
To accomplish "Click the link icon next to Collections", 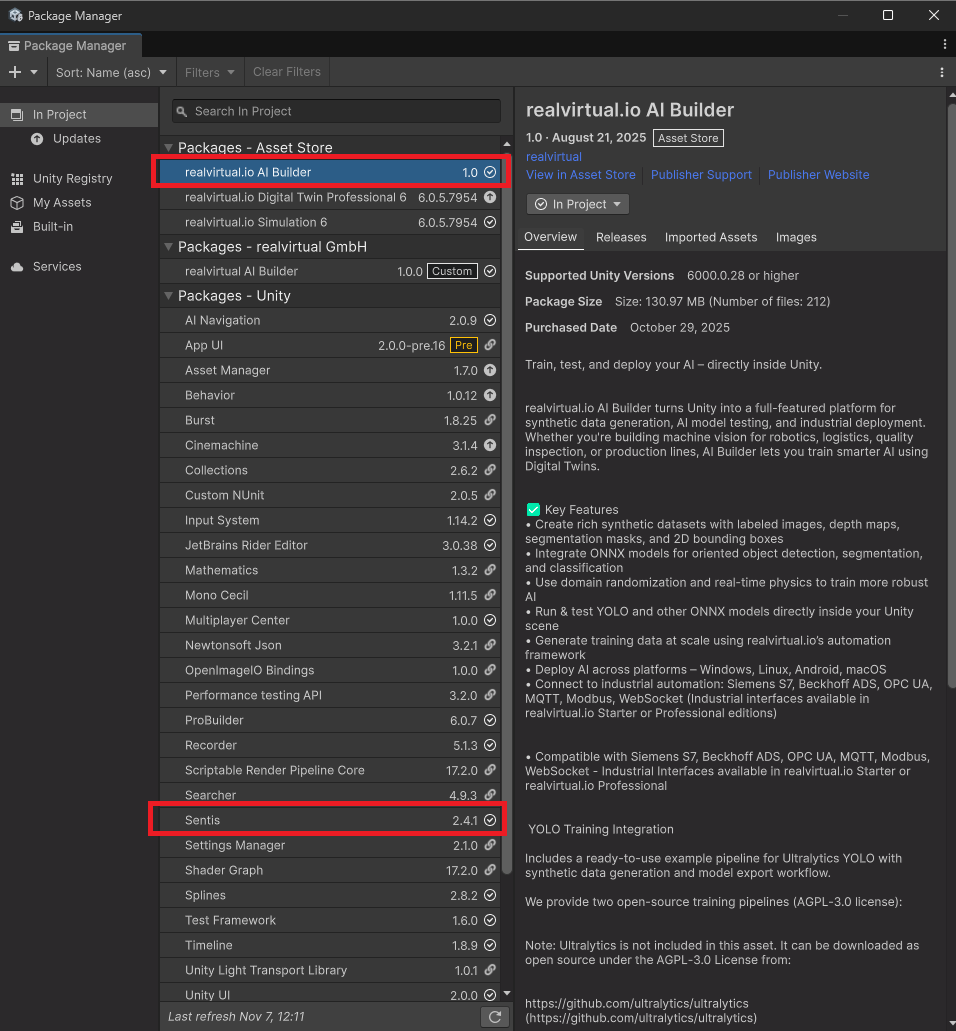I will 490,470.
